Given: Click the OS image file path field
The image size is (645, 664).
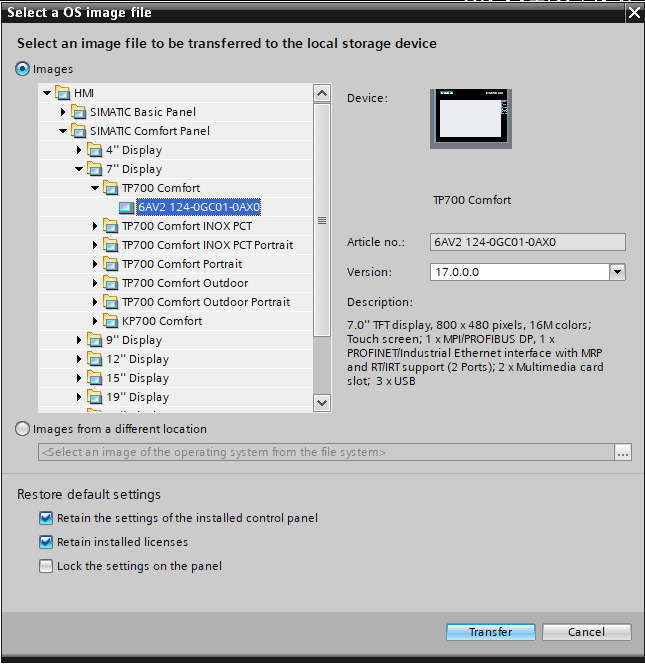Looking at the screenshot, I should (326, 452).
